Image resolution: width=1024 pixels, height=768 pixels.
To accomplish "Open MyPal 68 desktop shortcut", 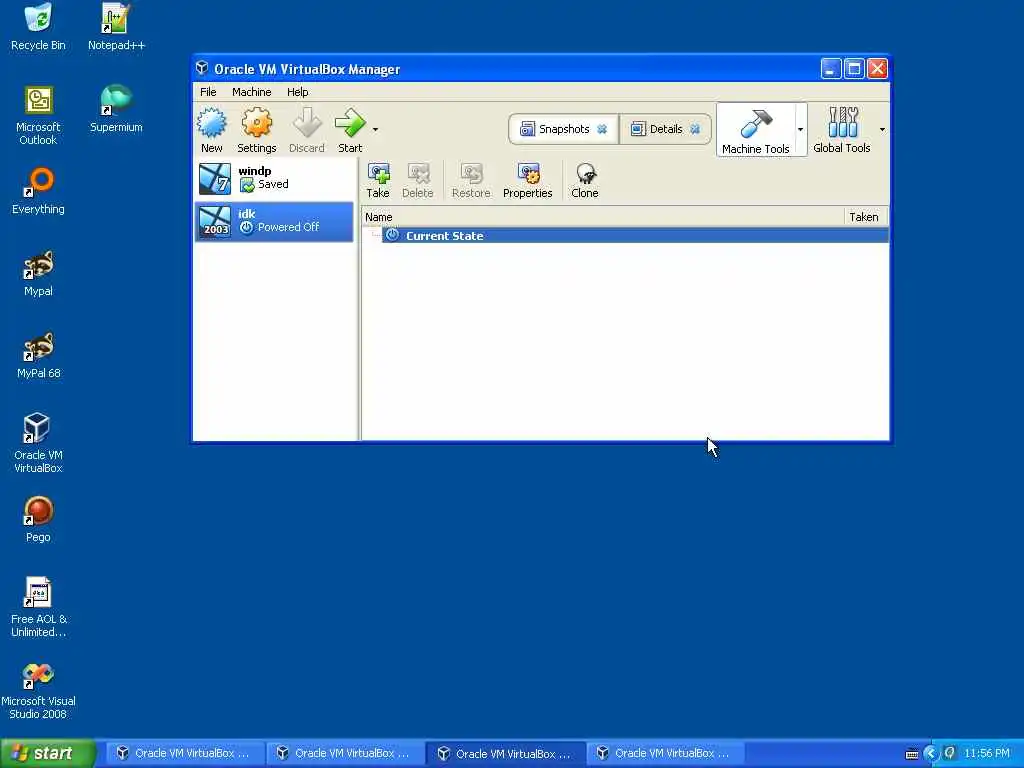I will click(x=39, y=355).
